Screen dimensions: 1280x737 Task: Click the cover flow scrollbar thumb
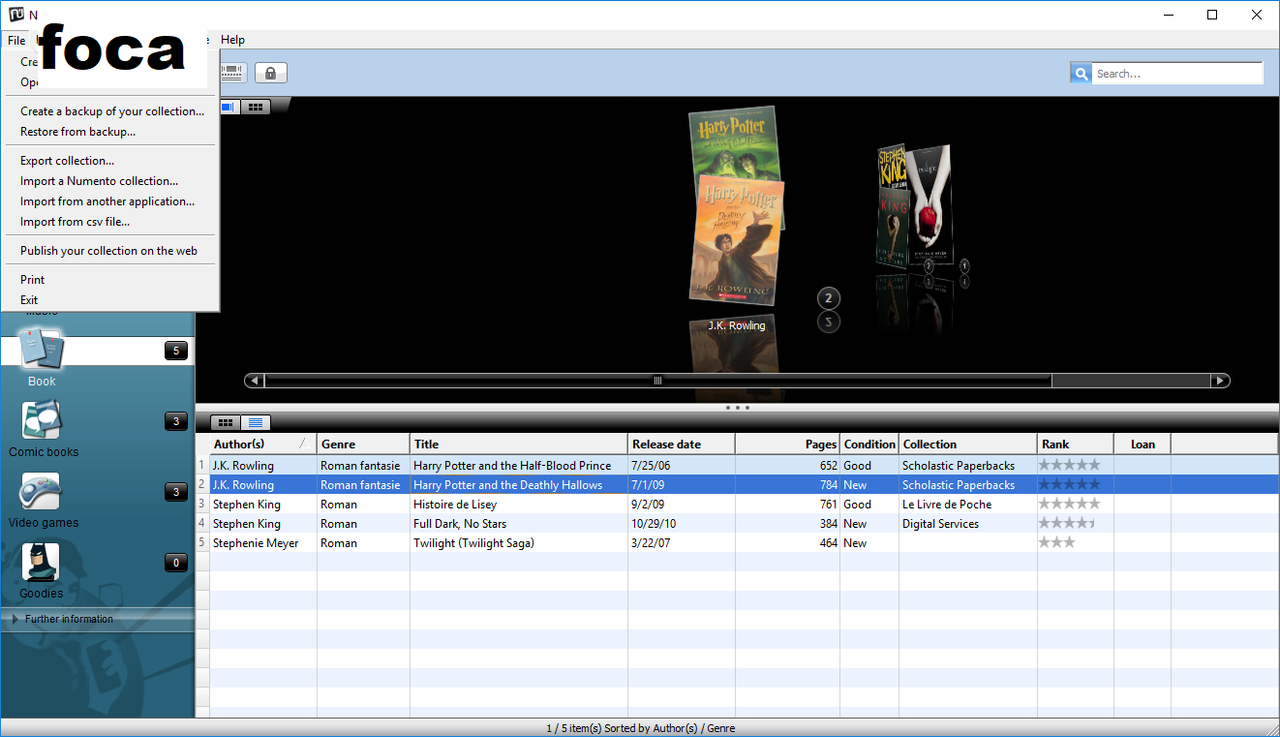click(658, 380)
